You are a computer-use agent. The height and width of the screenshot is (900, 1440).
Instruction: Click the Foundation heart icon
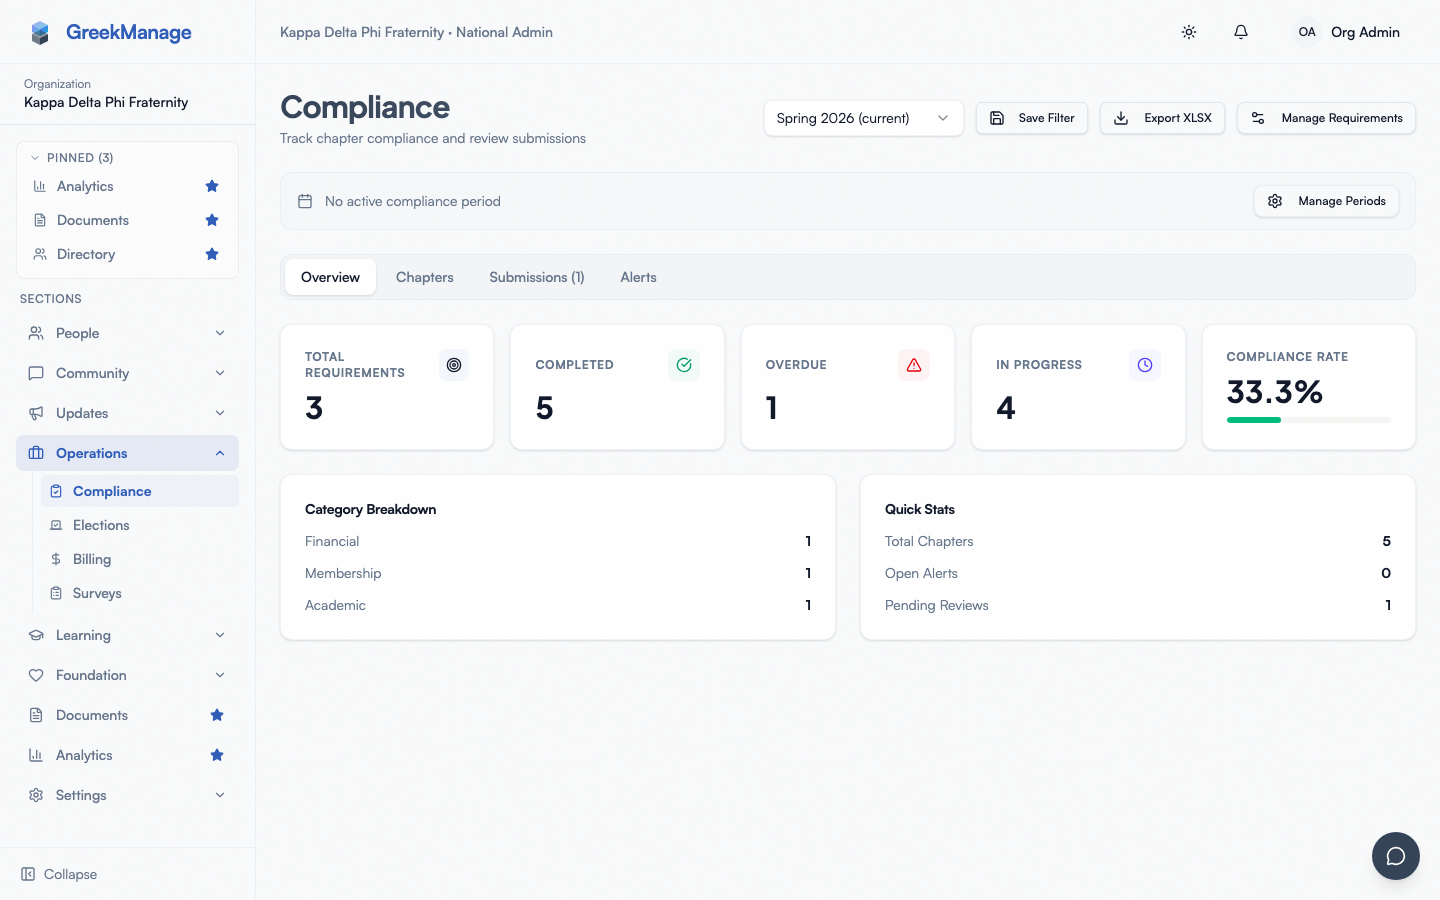pyautogui.click(x=36, y=675)
